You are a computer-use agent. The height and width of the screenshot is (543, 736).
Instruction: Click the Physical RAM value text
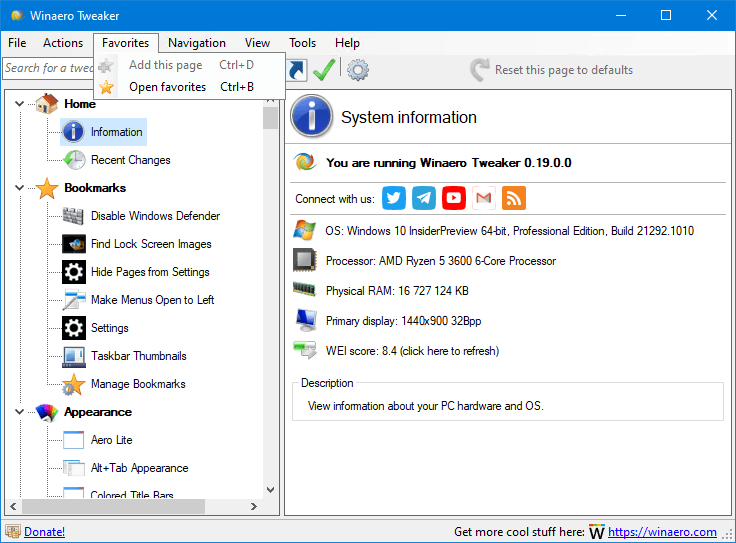(397, 291)
